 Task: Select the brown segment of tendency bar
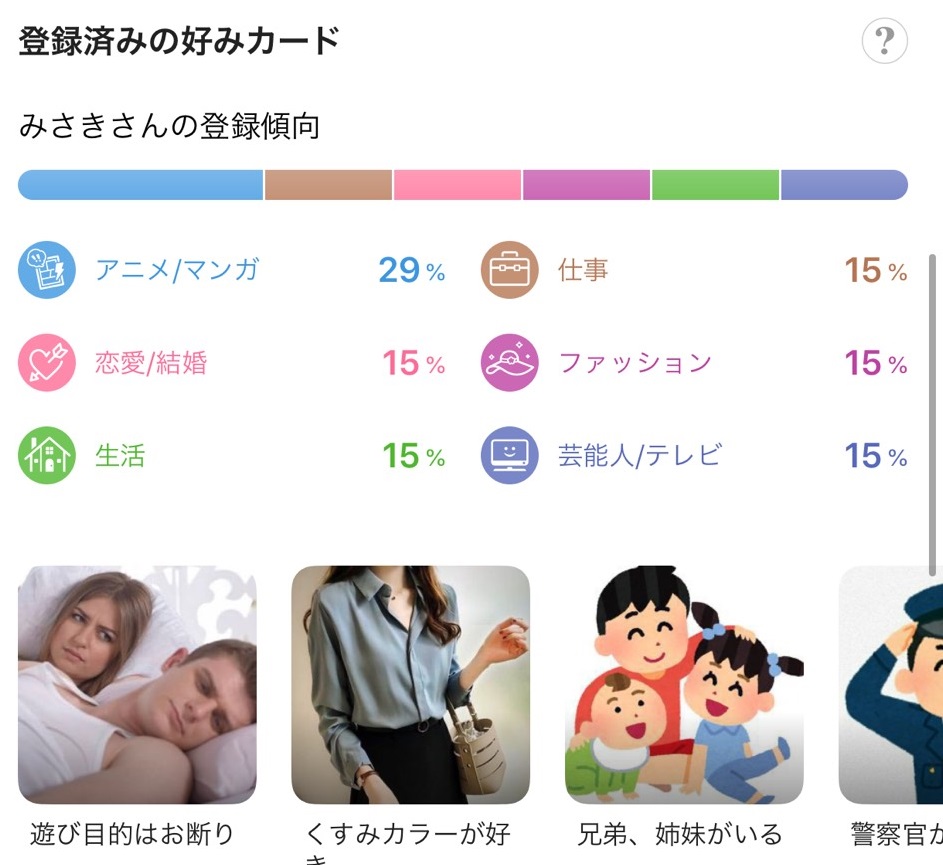(x=328, y=185)
